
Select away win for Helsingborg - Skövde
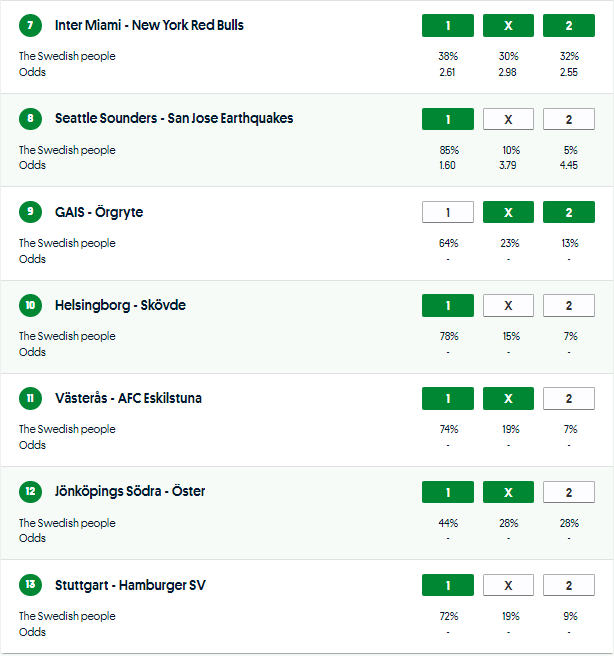tap(568, 306)
